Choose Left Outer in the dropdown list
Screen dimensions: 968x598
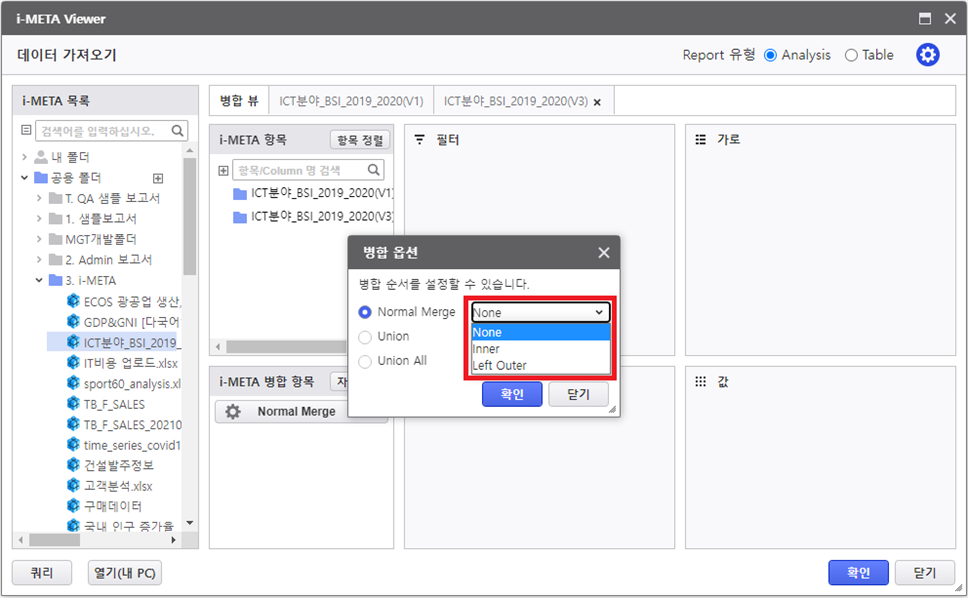[x=499, y=365]
